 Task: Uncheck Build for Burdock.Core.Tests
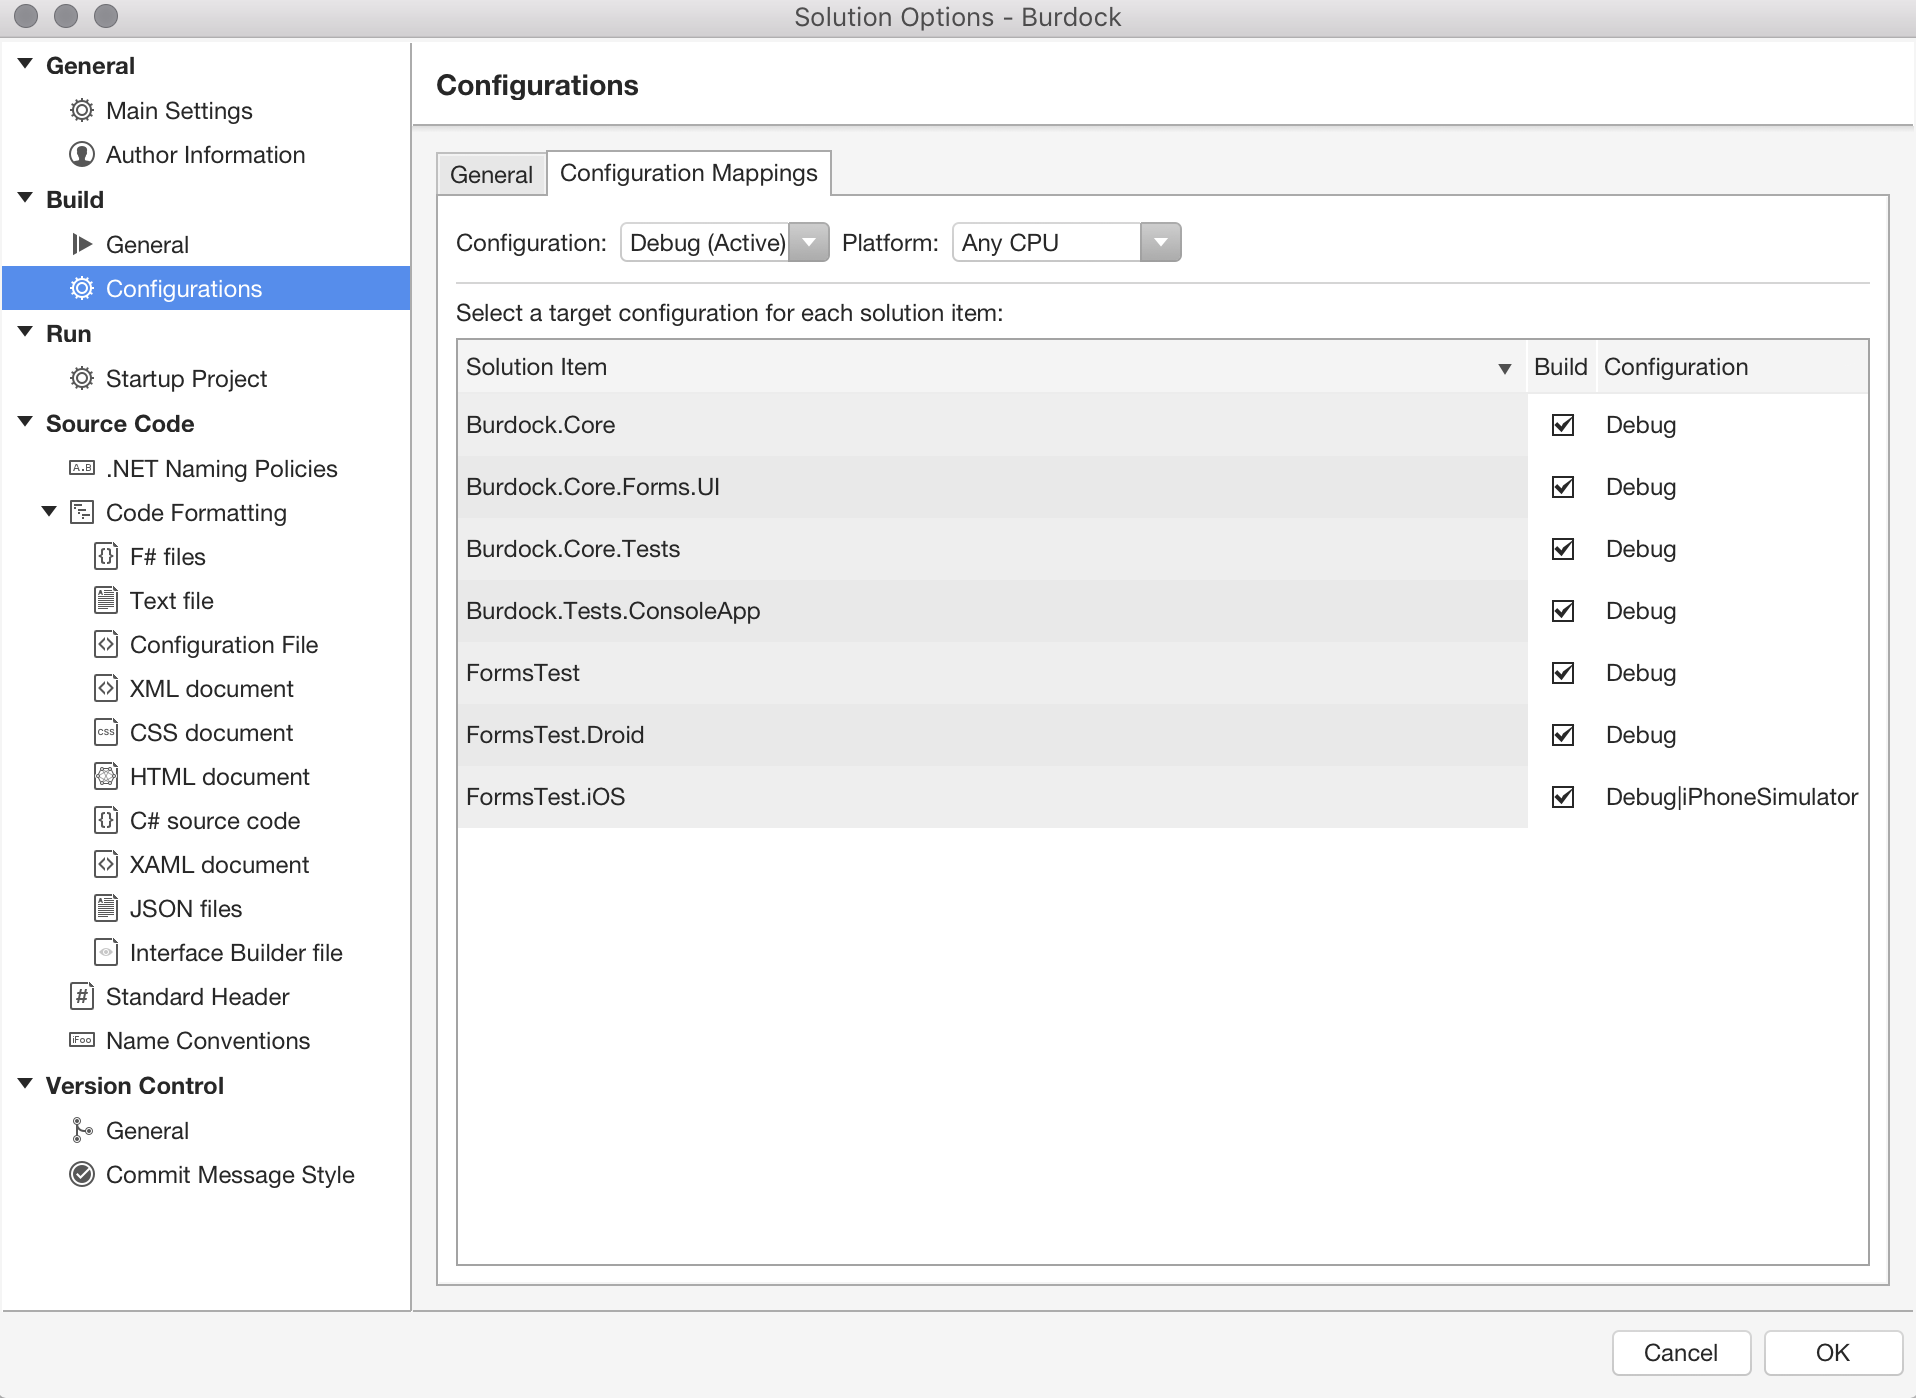[x=1563, y=549]
